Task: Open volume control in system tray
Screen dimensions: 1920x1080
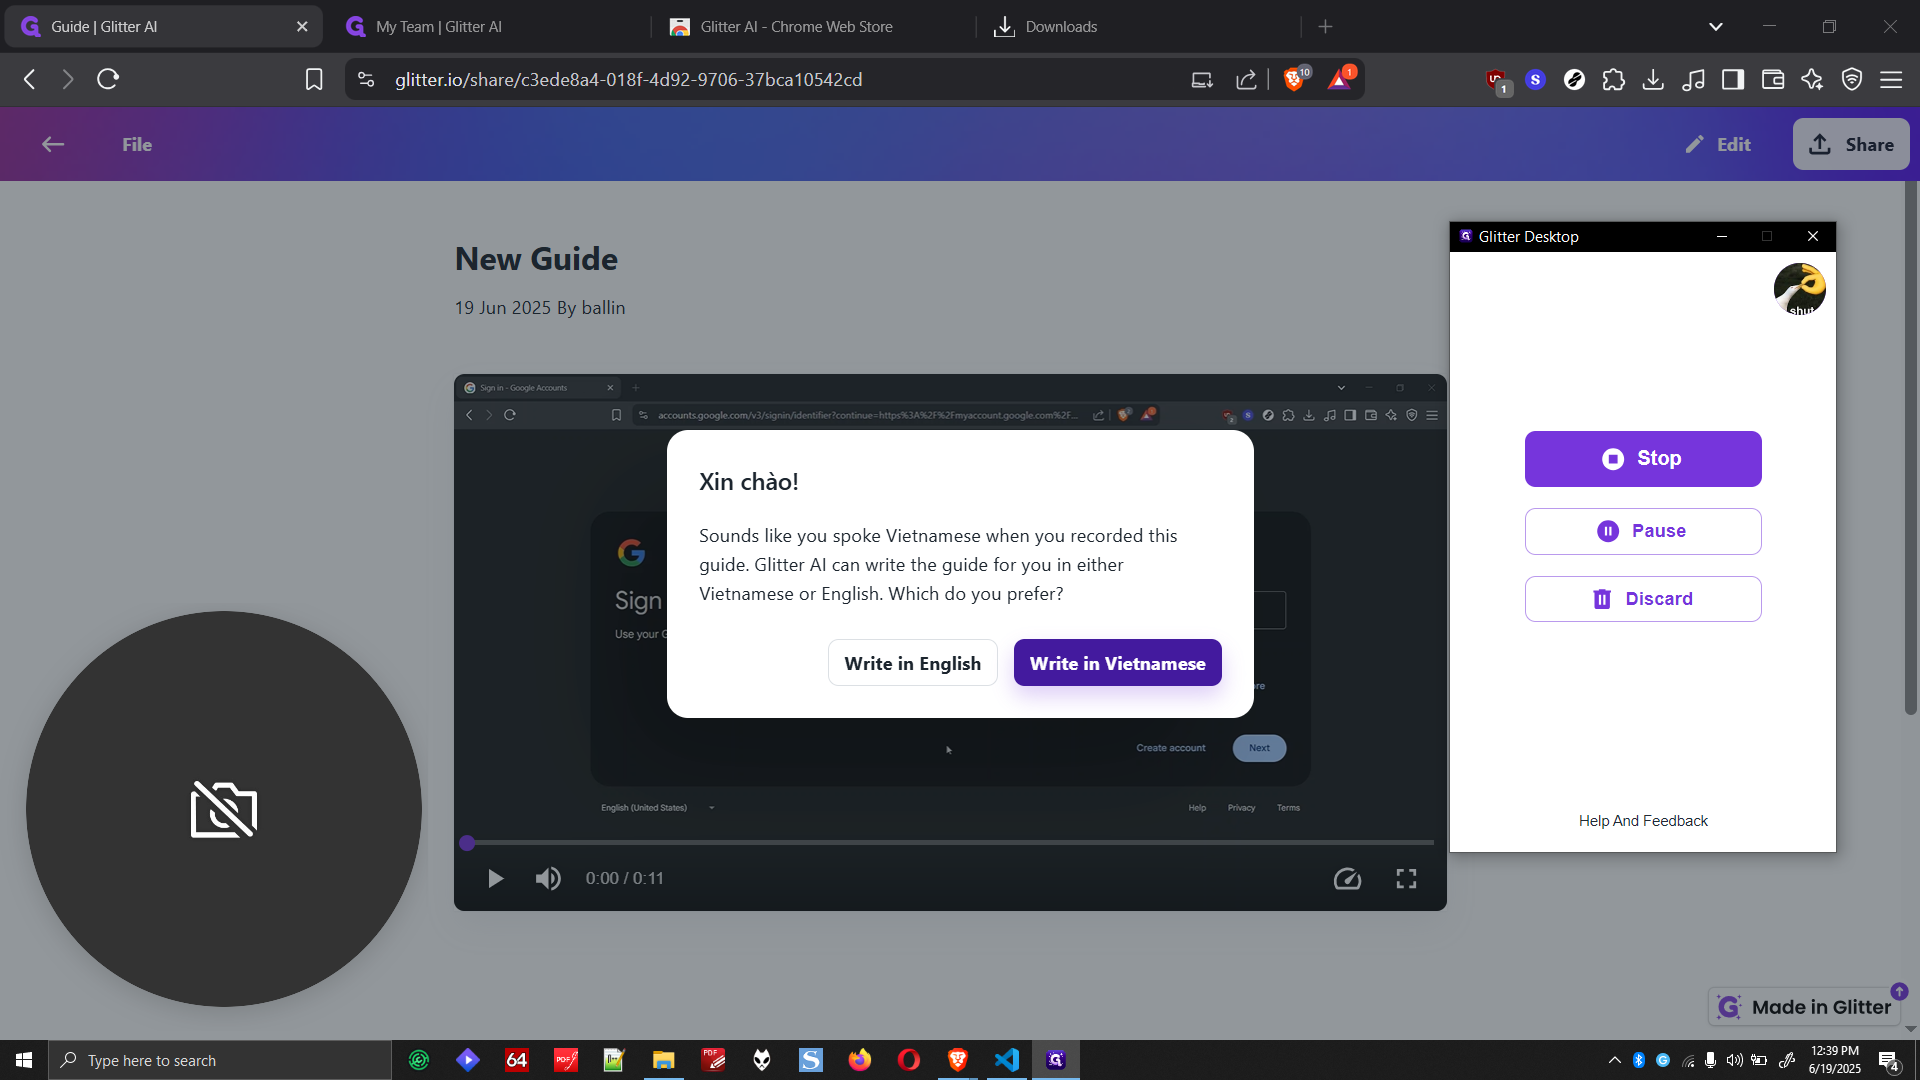Action: pos(1734,1060)
